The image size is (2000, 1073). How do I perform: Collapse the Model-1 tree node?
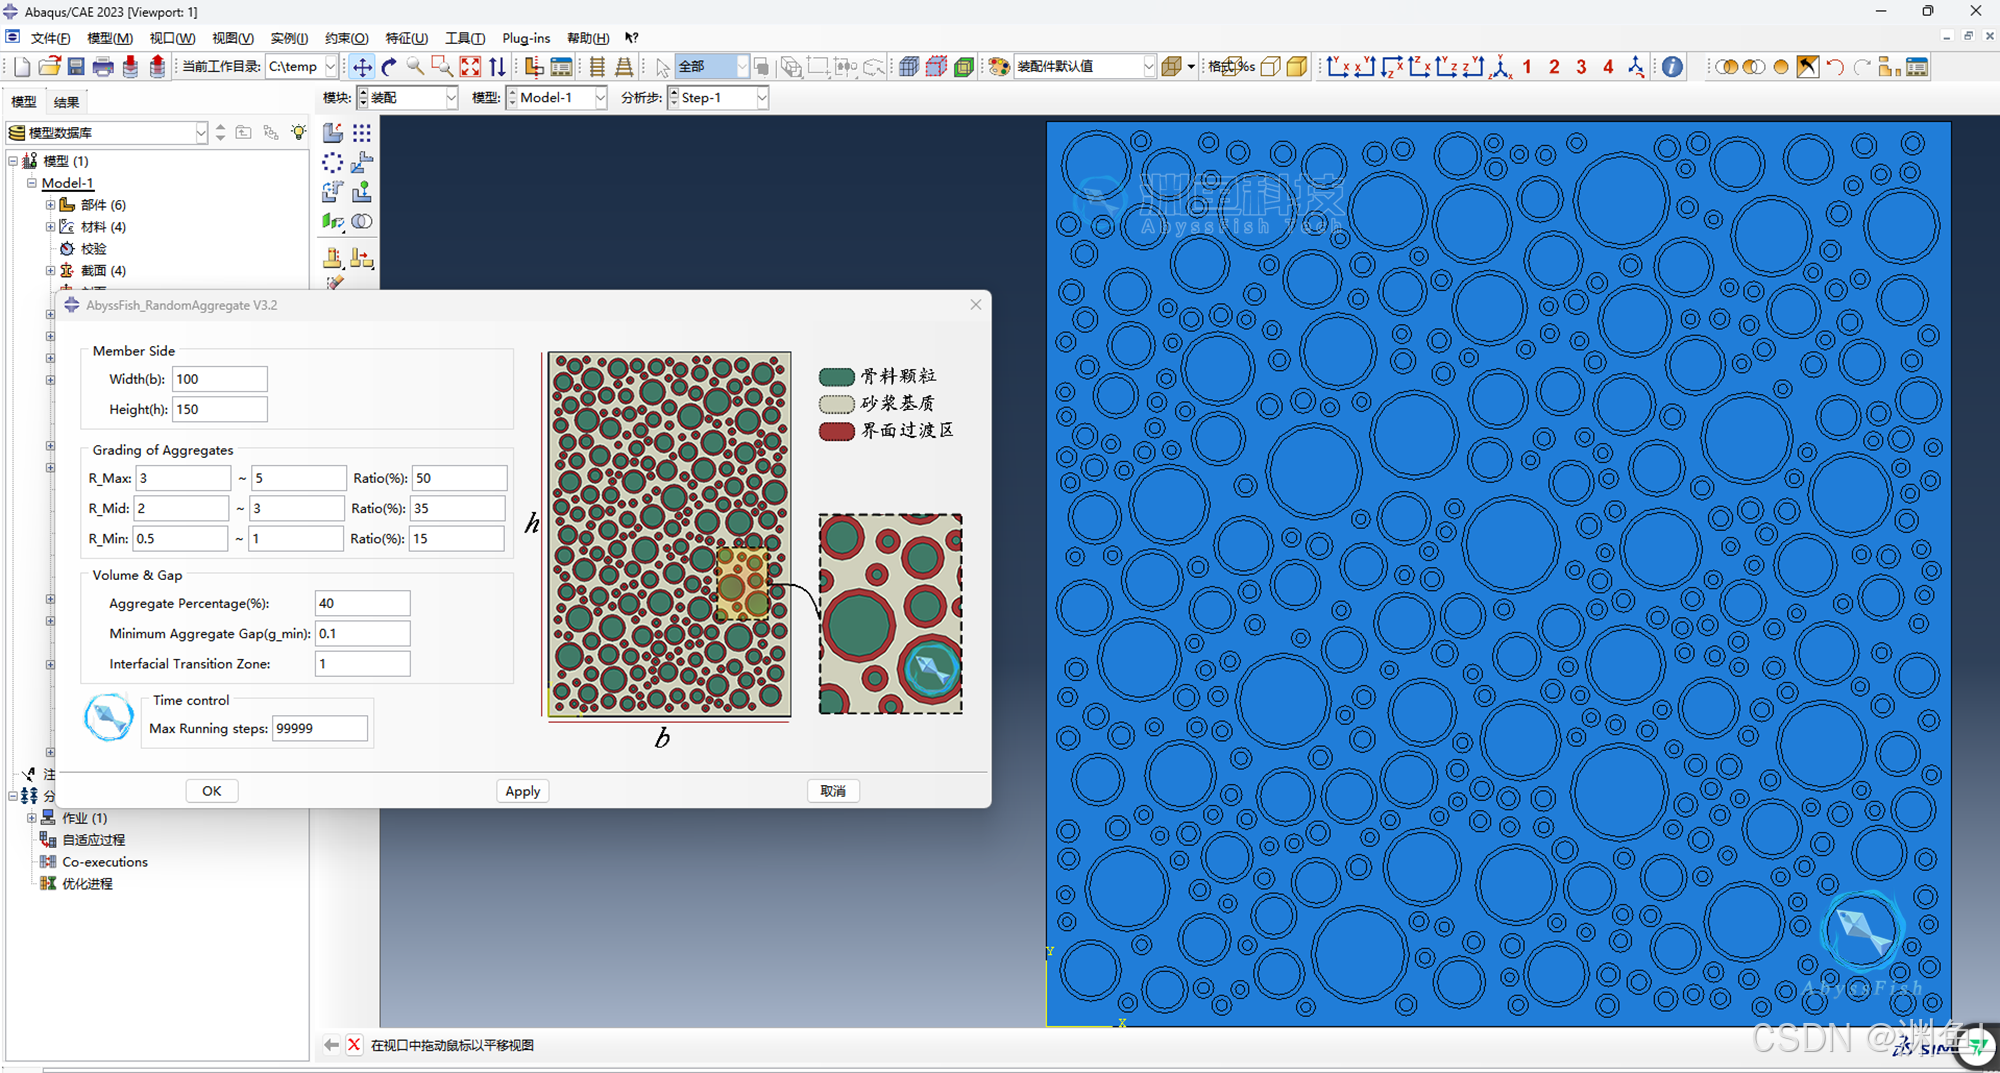coord(32,183)
